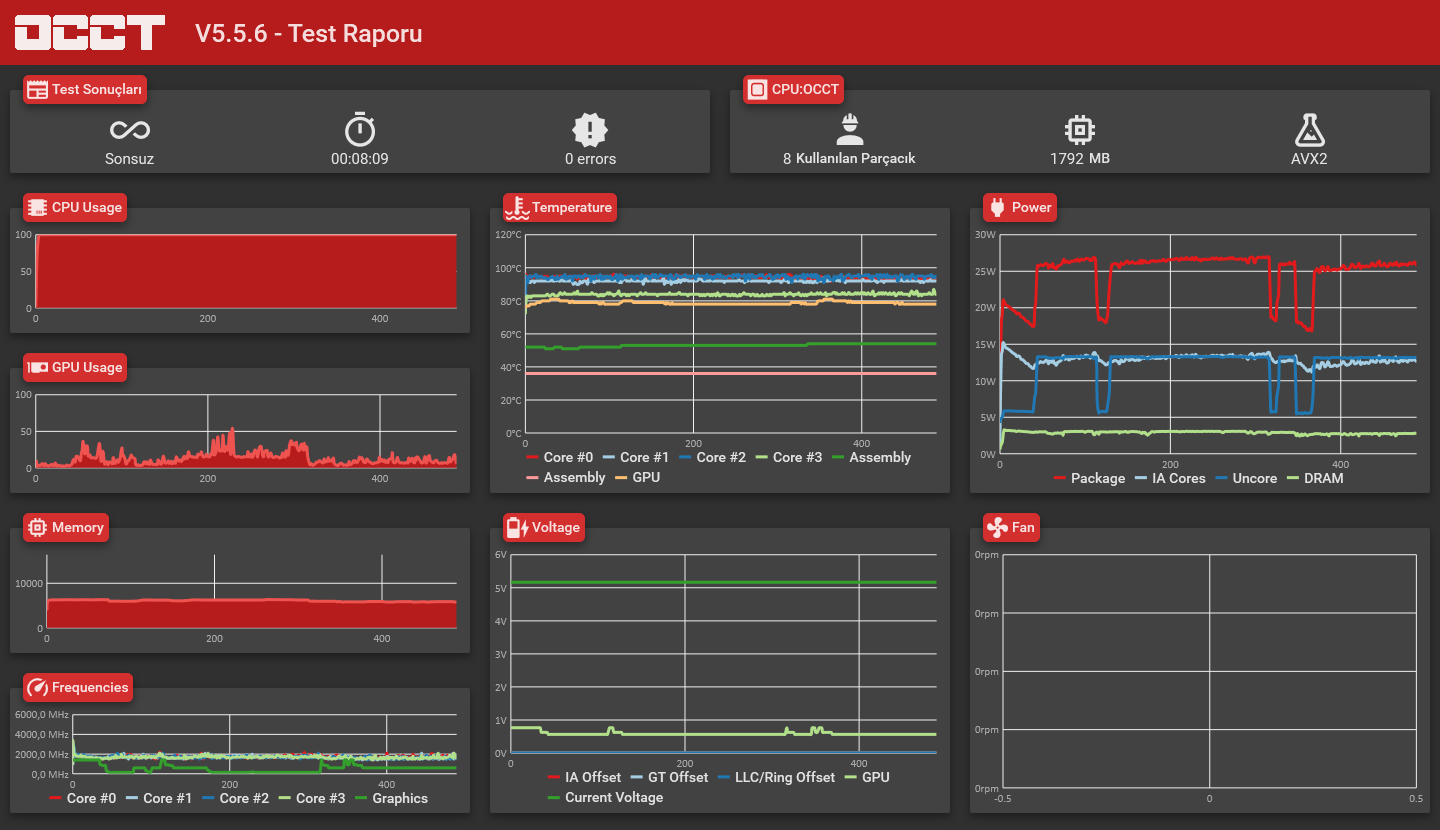Click the worker threads icon

[x=849, y=129]
